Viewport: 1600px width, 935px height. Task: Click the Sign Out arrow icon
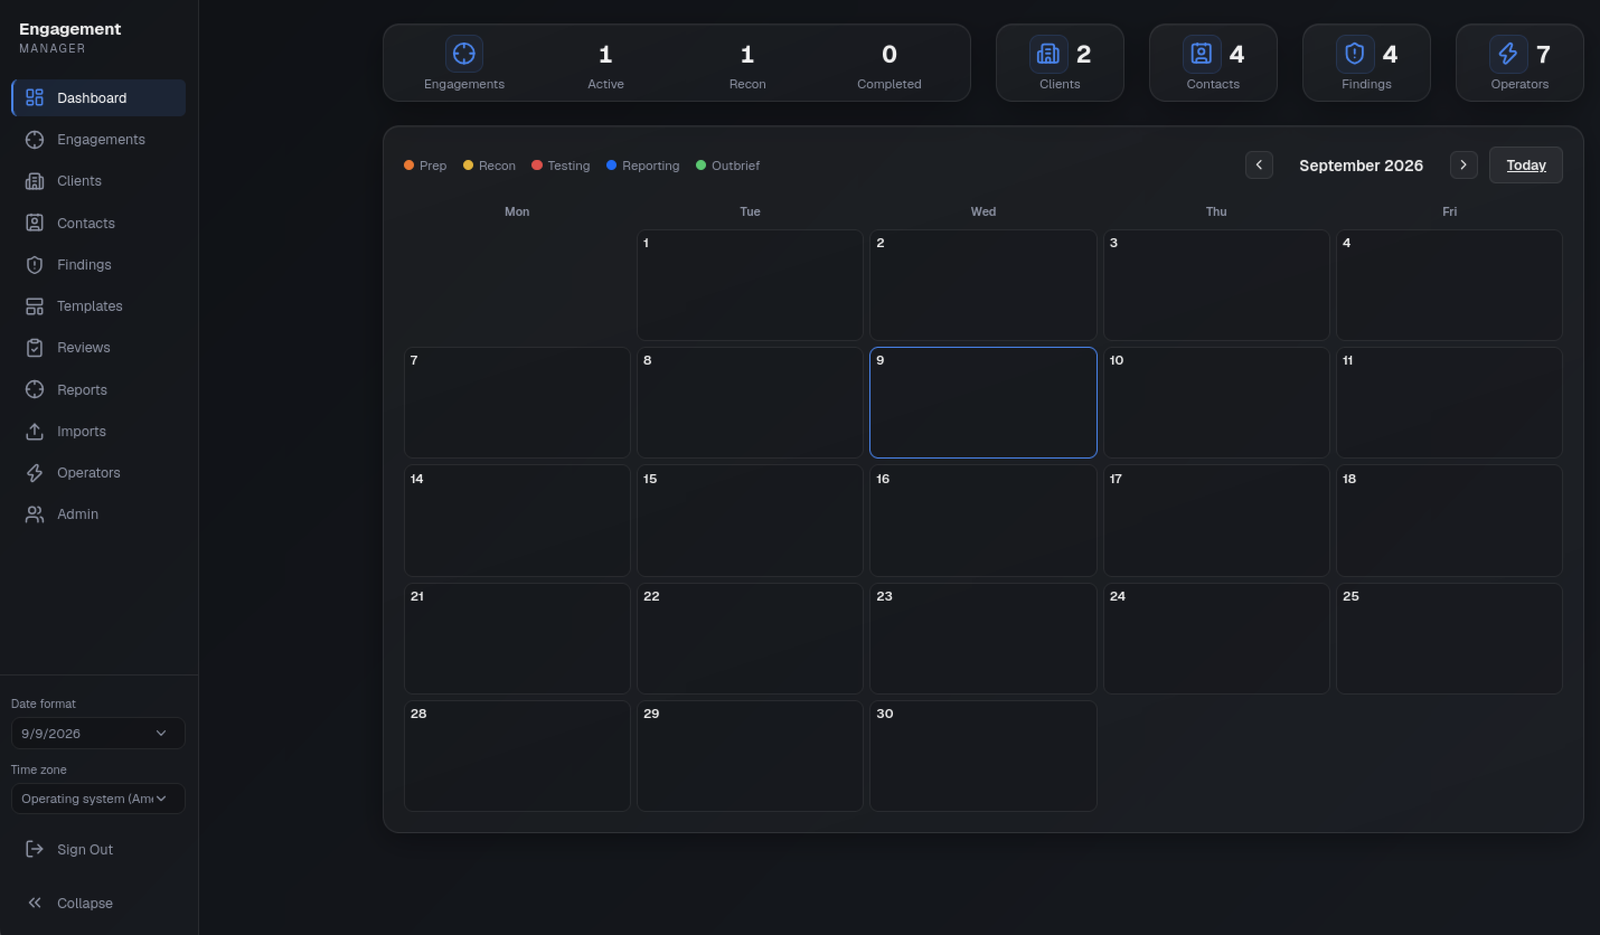(35, 849)
